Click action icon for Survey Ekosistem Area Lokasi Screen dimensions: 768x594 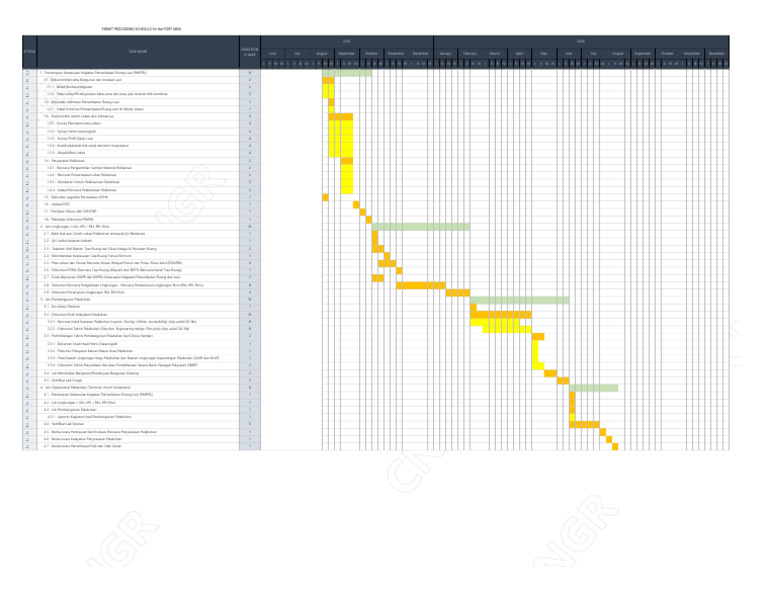coord(27,123)
